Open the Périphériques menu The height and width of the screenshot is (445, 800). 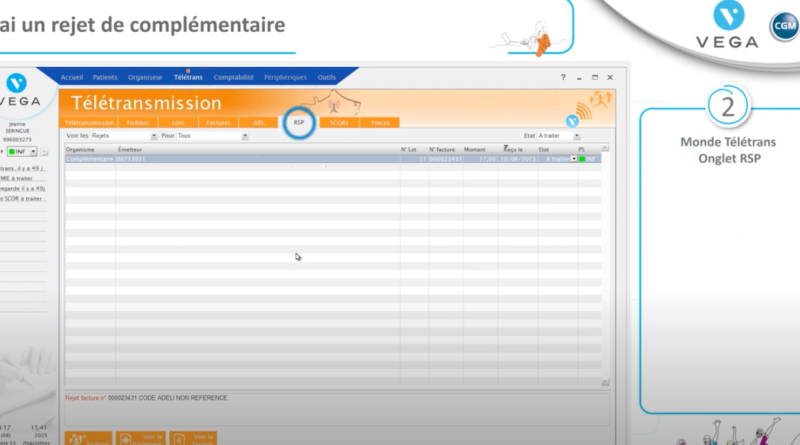click(285, 78)
